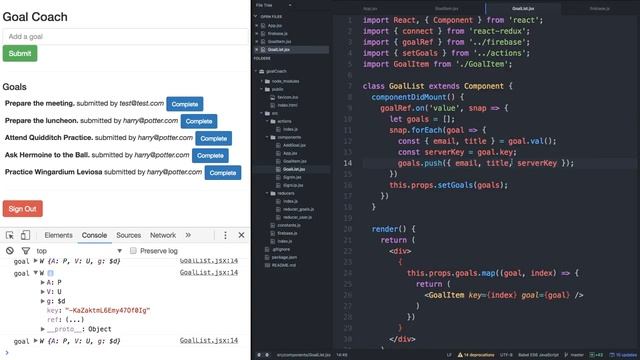Image resolution: width=640 pixels, height=360 pixels.
Task: Click the red Sign Out button
Action: click(22, 209)
